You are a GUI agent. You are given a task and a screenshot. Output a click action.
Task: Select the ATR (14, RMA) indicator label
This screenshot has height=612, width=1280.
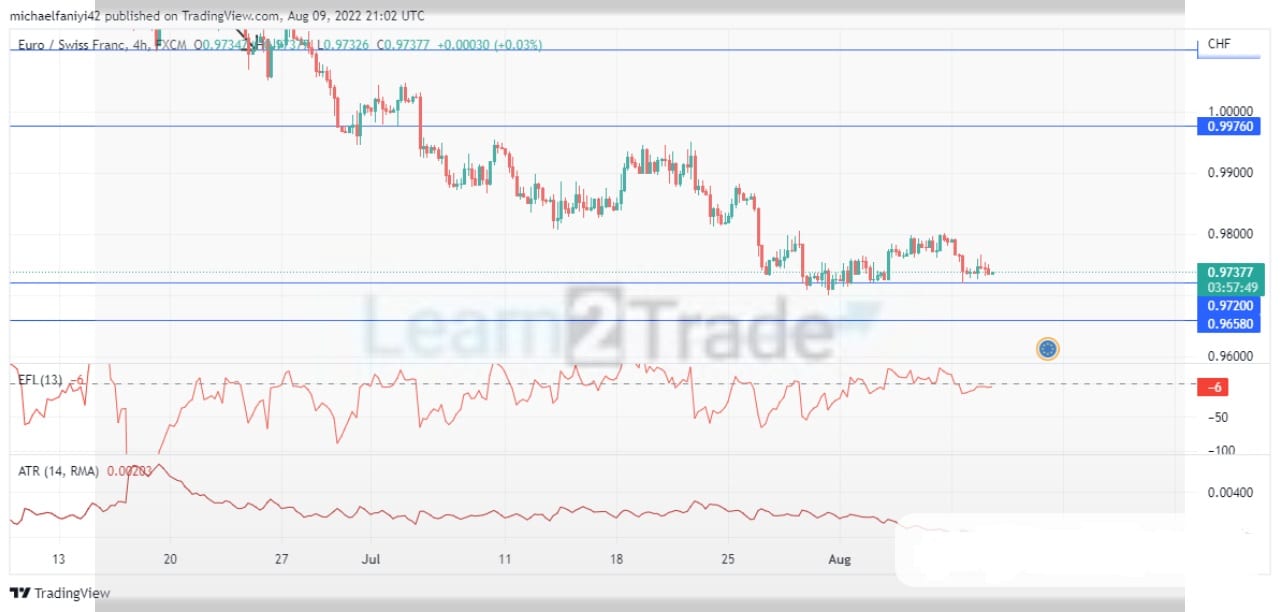coord(58,470)
